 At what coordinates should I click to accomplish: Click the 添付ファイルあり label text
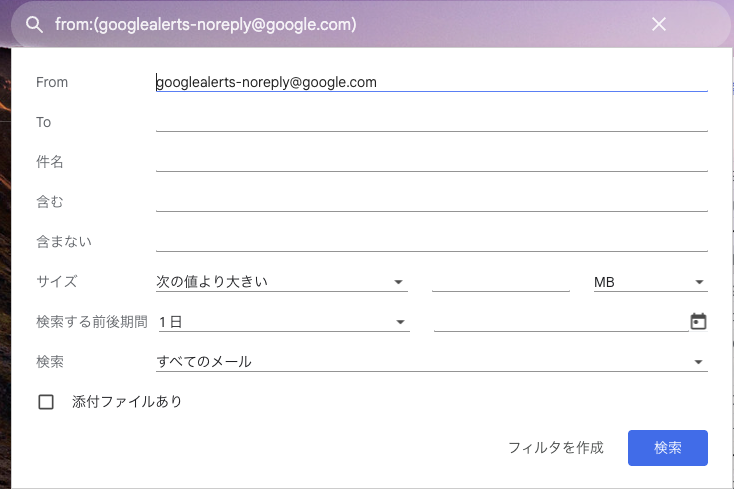(127, 402)
